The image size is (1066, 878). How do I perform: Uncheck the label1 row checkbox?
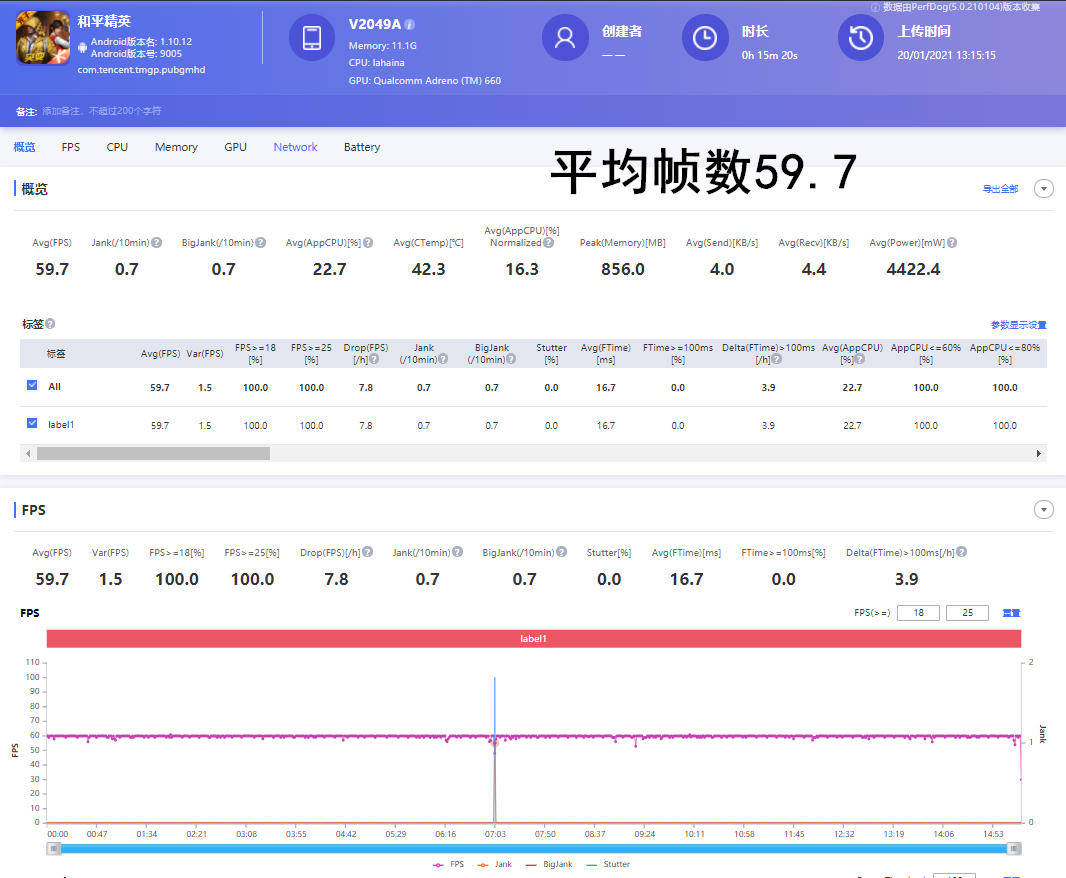pyautogui.click(x=32, y=424)
